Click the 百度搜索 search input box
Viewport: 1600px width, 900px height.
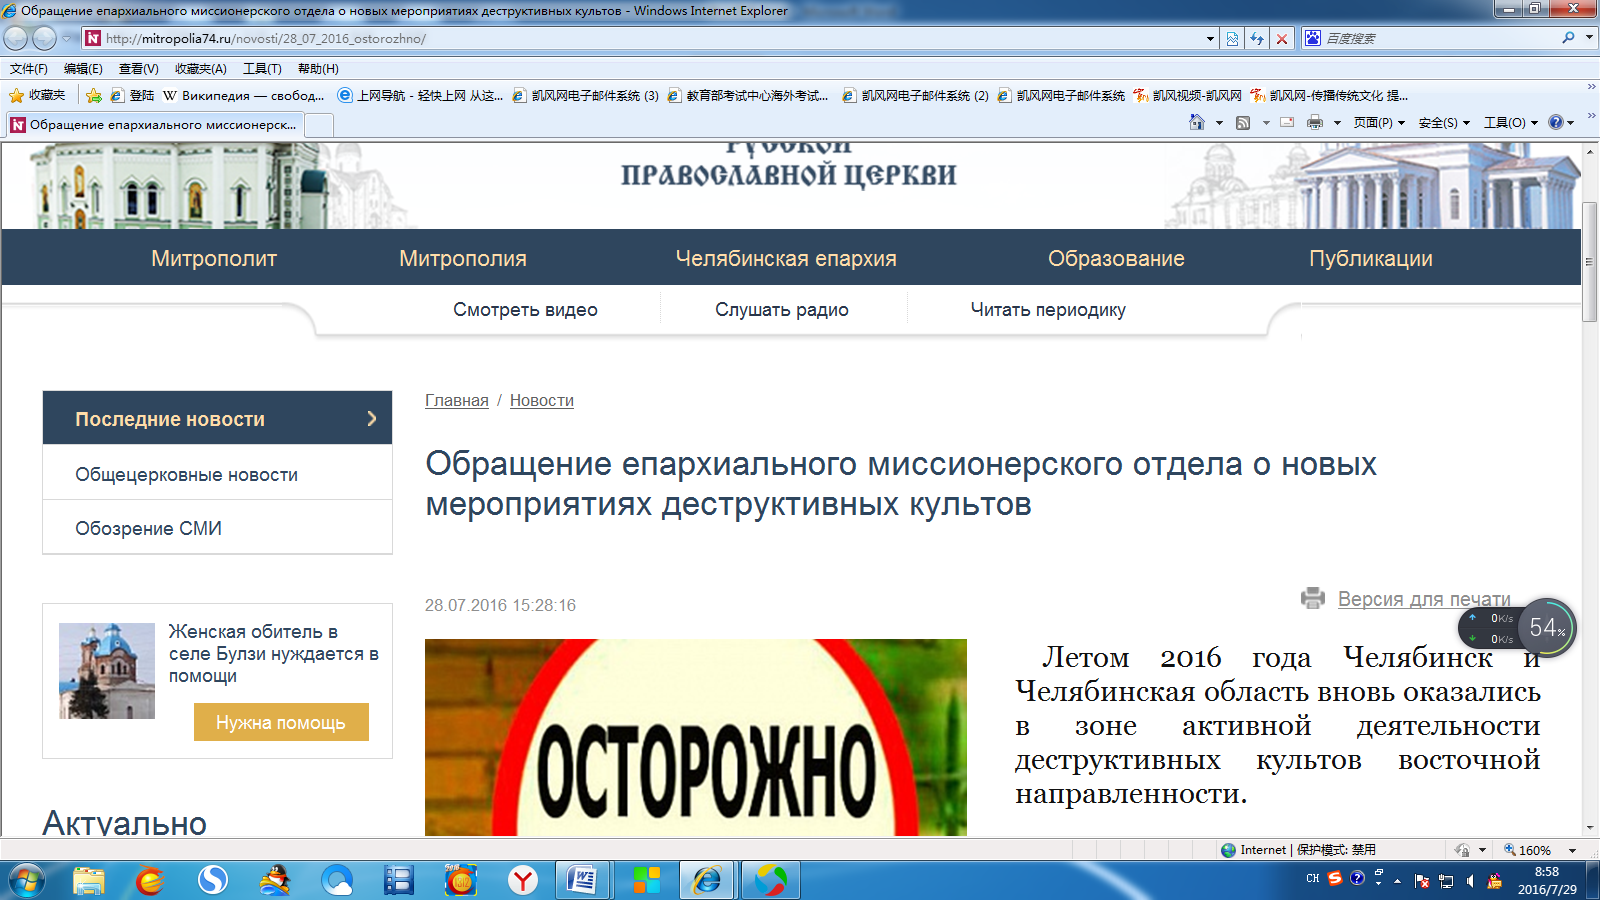tap(1440, 38)
